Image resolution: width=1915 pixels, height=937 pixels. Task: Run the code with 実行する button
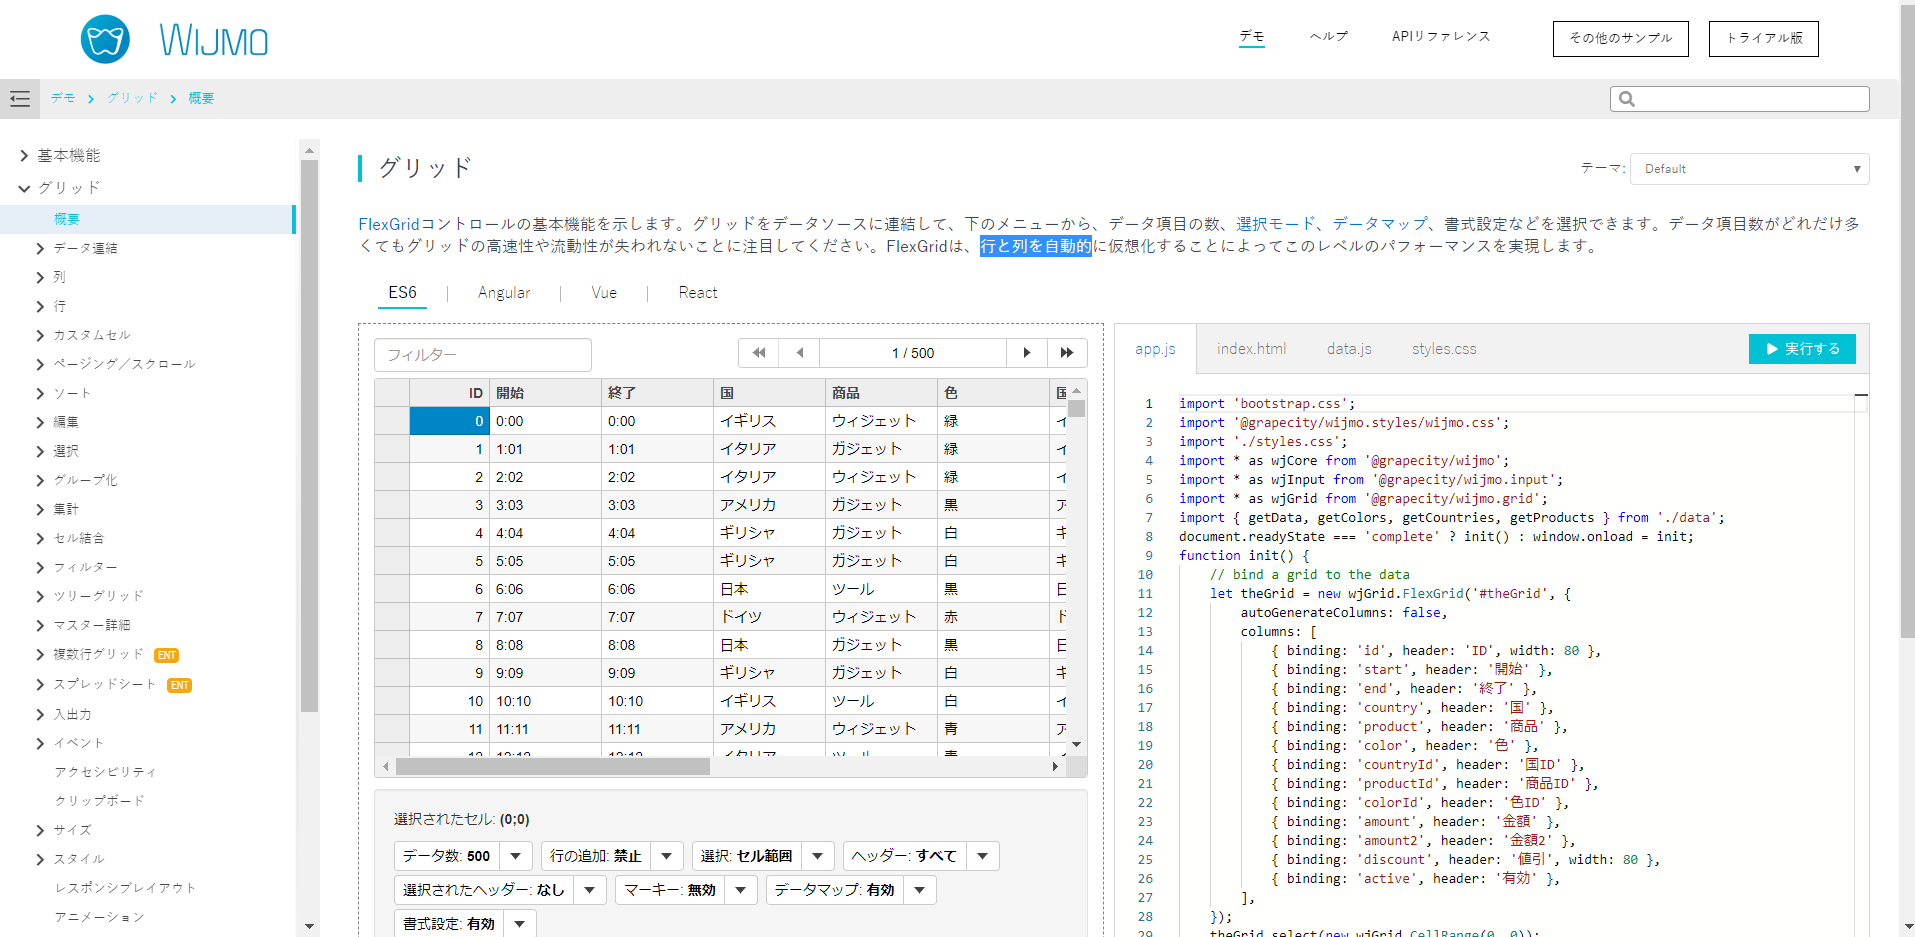[1802, 349]
